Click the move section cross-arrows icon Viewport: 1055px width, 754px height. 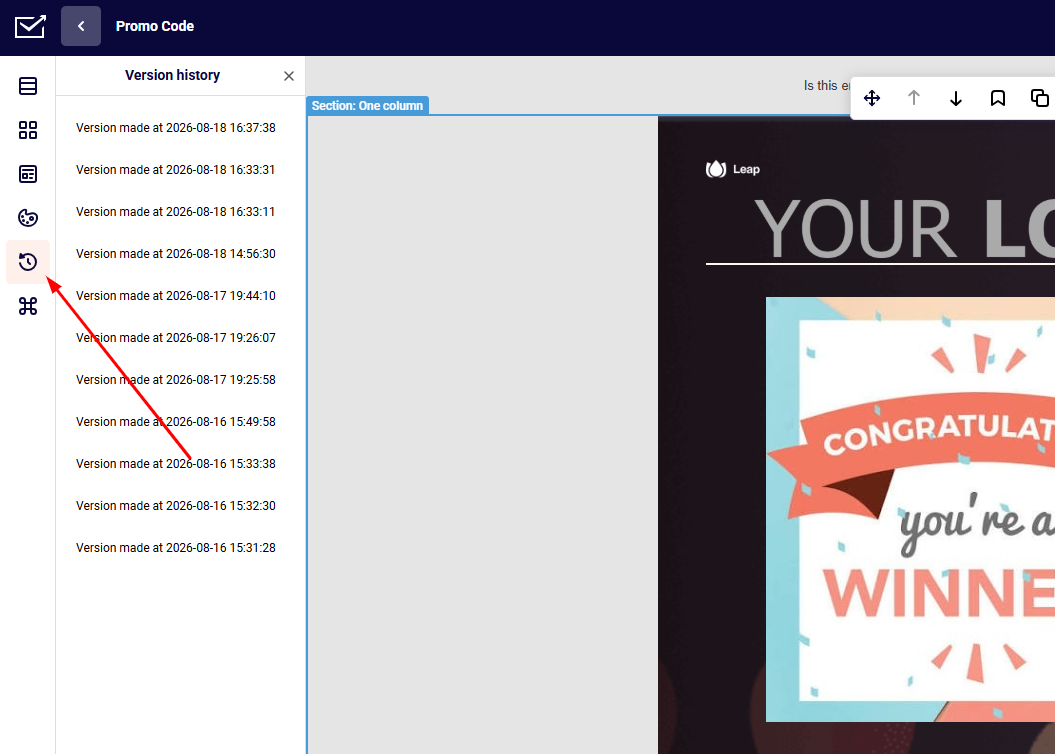click(872, 98)
